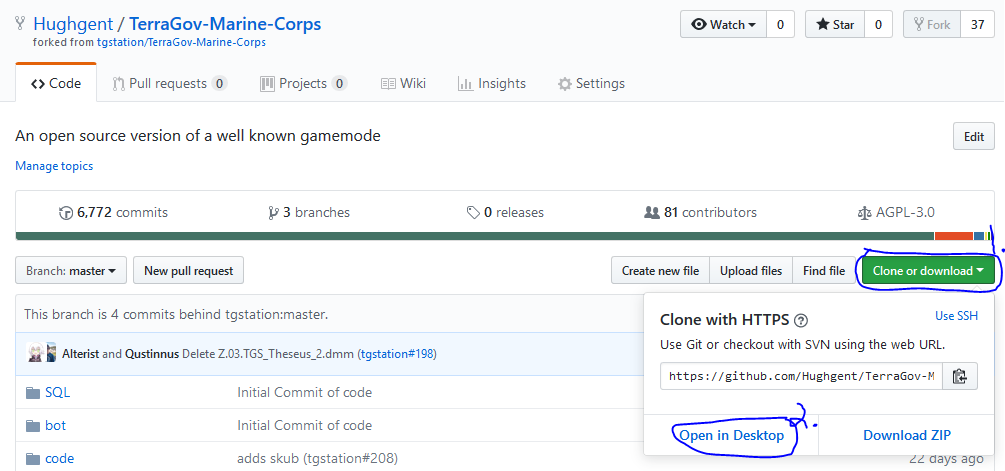
Task: Click the 22 days ago timestamp
Action: pos(945,459)
